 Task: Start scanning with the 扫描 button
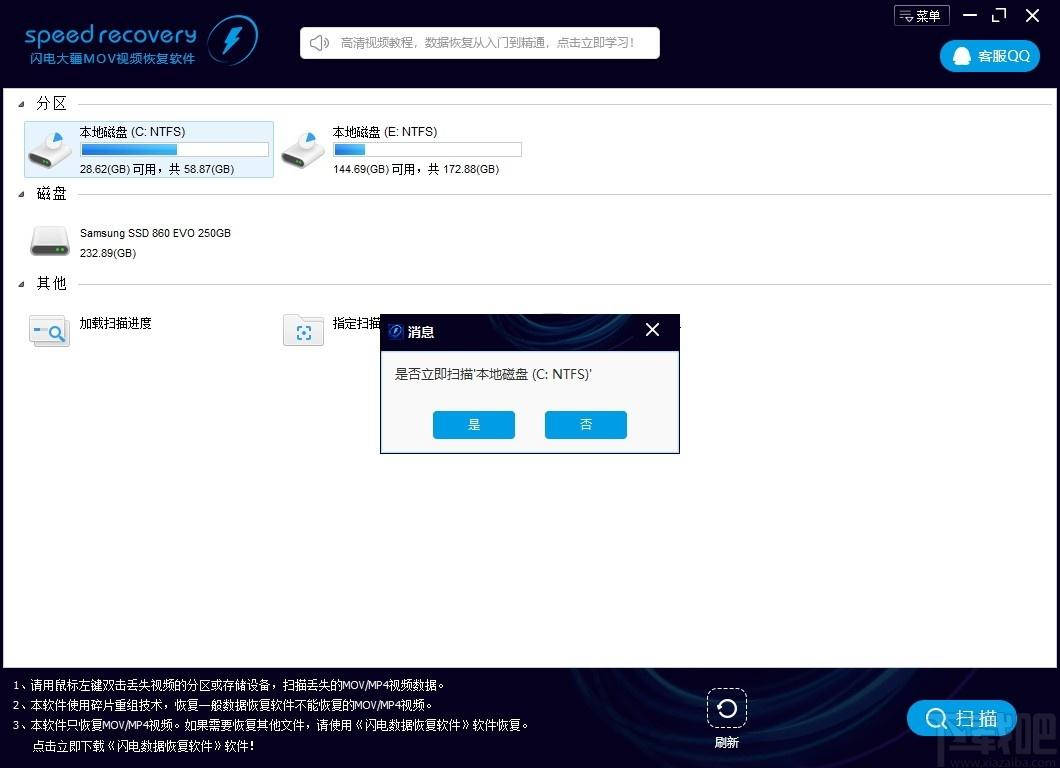pyautogui.click(x=961, y=718)
